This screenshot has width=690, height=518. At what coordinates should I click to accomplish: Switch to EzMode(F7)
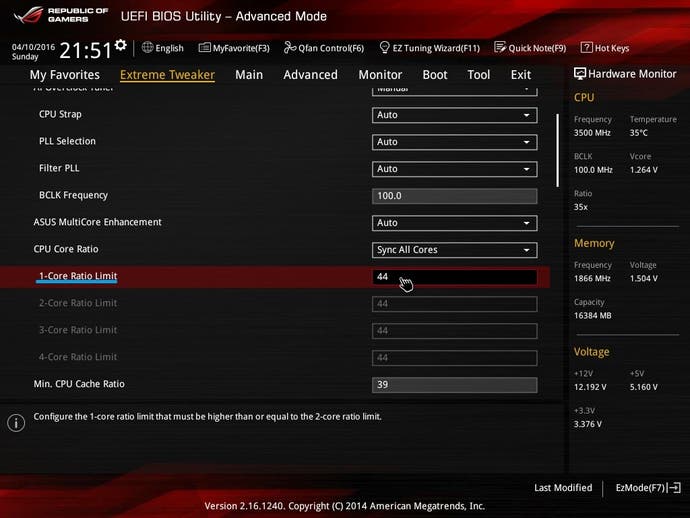tap(648, 488)
